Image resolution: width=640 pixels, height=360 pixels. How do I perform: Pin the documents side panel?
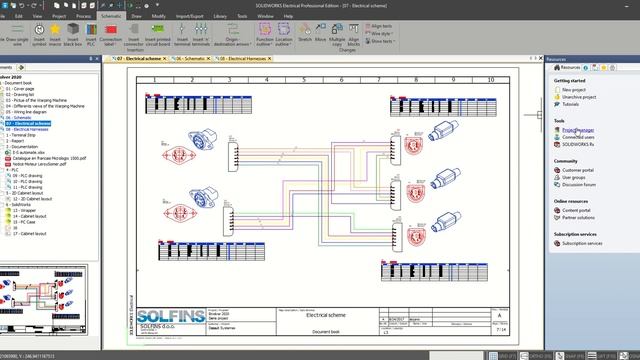click(x=91, y=59)
